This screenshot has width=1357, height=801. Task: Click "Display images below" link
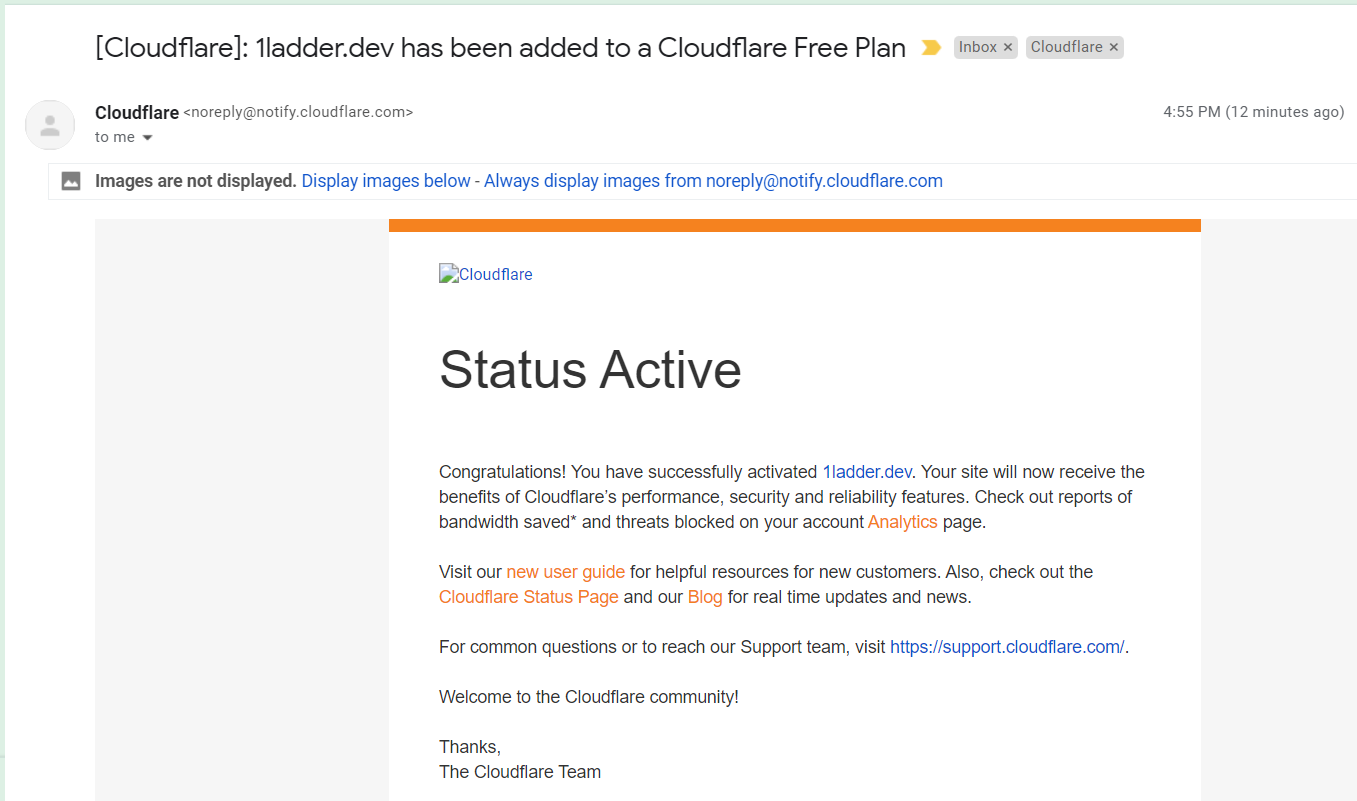click(386, 181)
